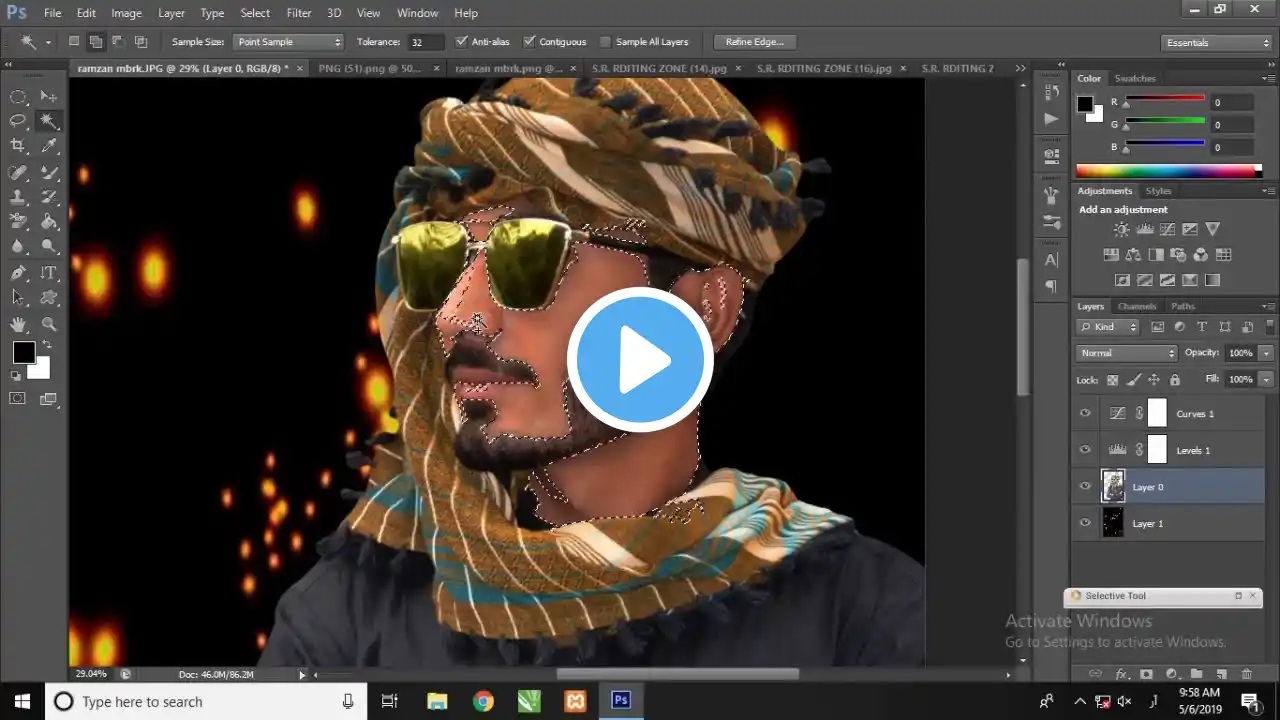The height and width of the screenshot is (720, 1280).
Task: Open the Sample Size dropdown
Action: pyautogui.click(x=288, y=42)
